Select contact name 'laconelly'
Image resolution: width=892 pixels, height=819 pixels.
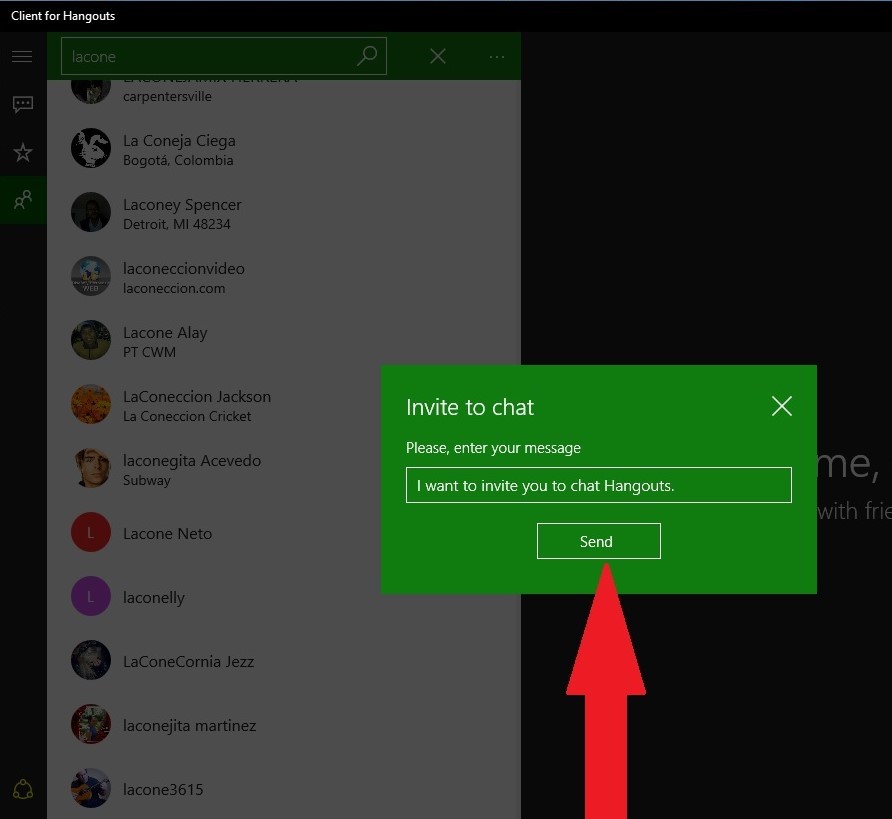tap(154, 598)
